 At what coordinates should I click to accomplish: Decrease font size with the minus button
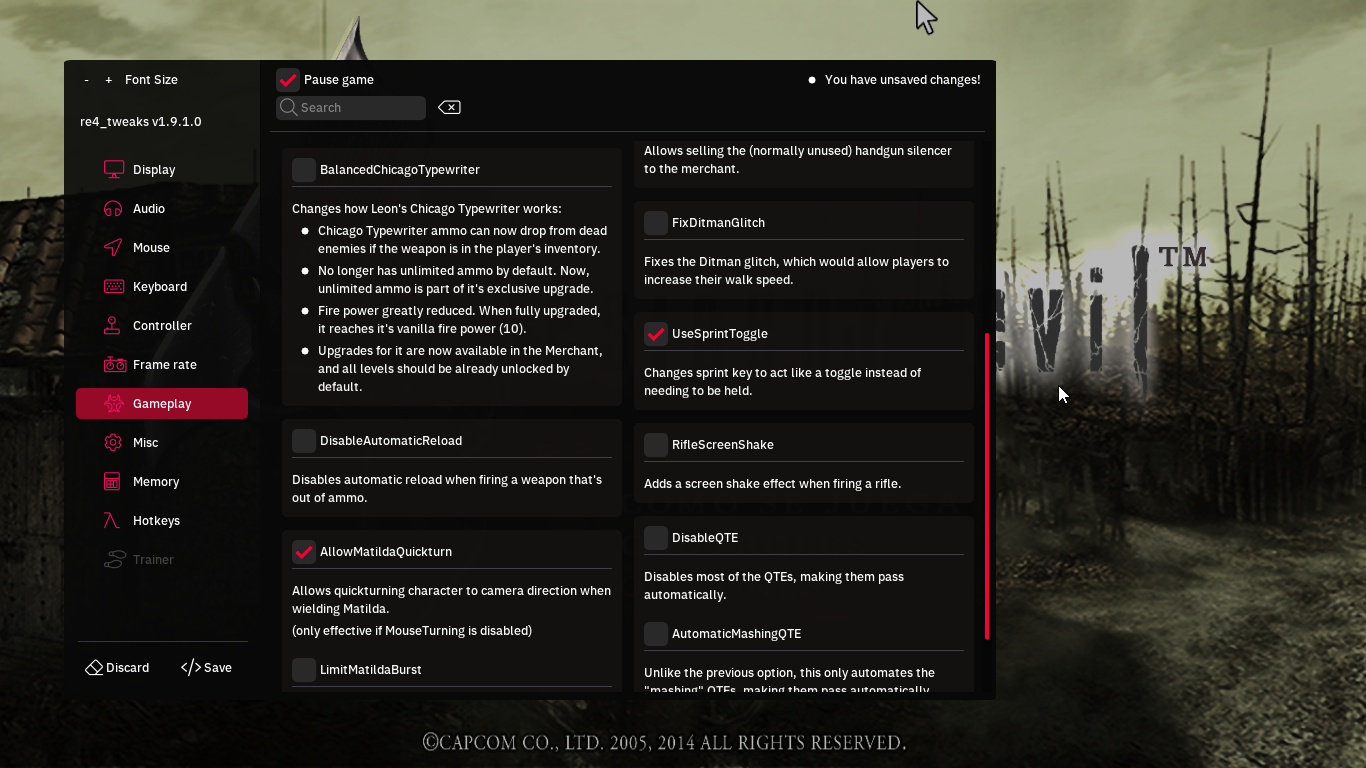(x=86, y=80)
